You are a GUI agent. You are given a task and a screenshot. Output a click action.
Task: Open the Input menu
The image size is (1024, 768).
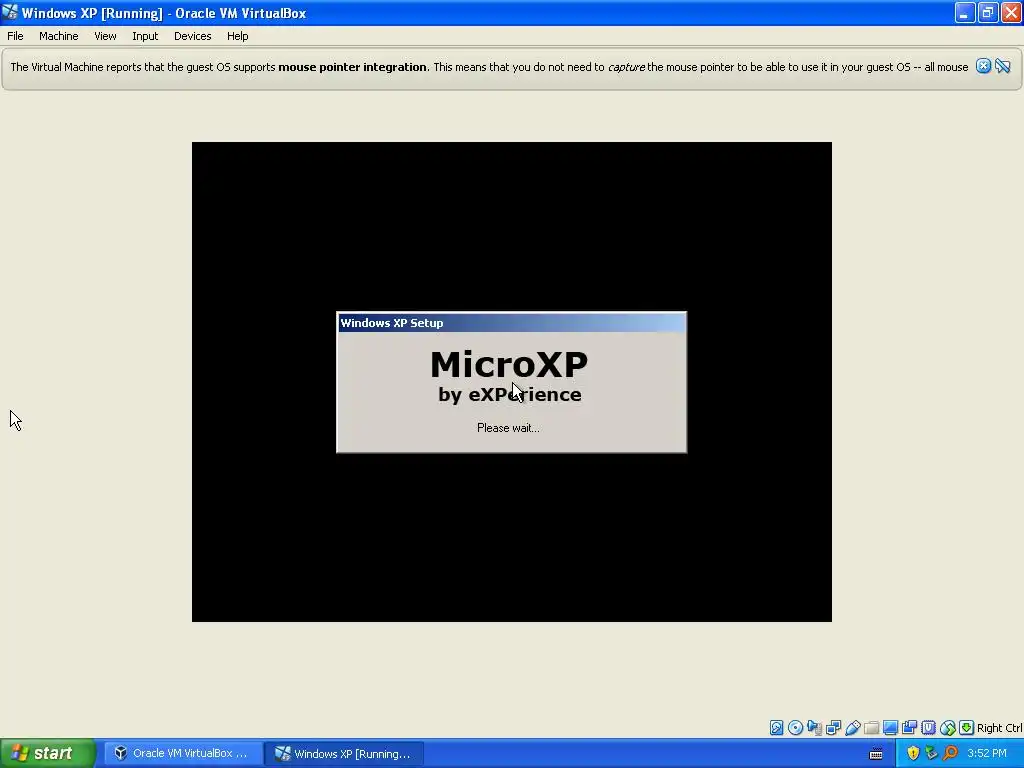click(x=145, y=36)
